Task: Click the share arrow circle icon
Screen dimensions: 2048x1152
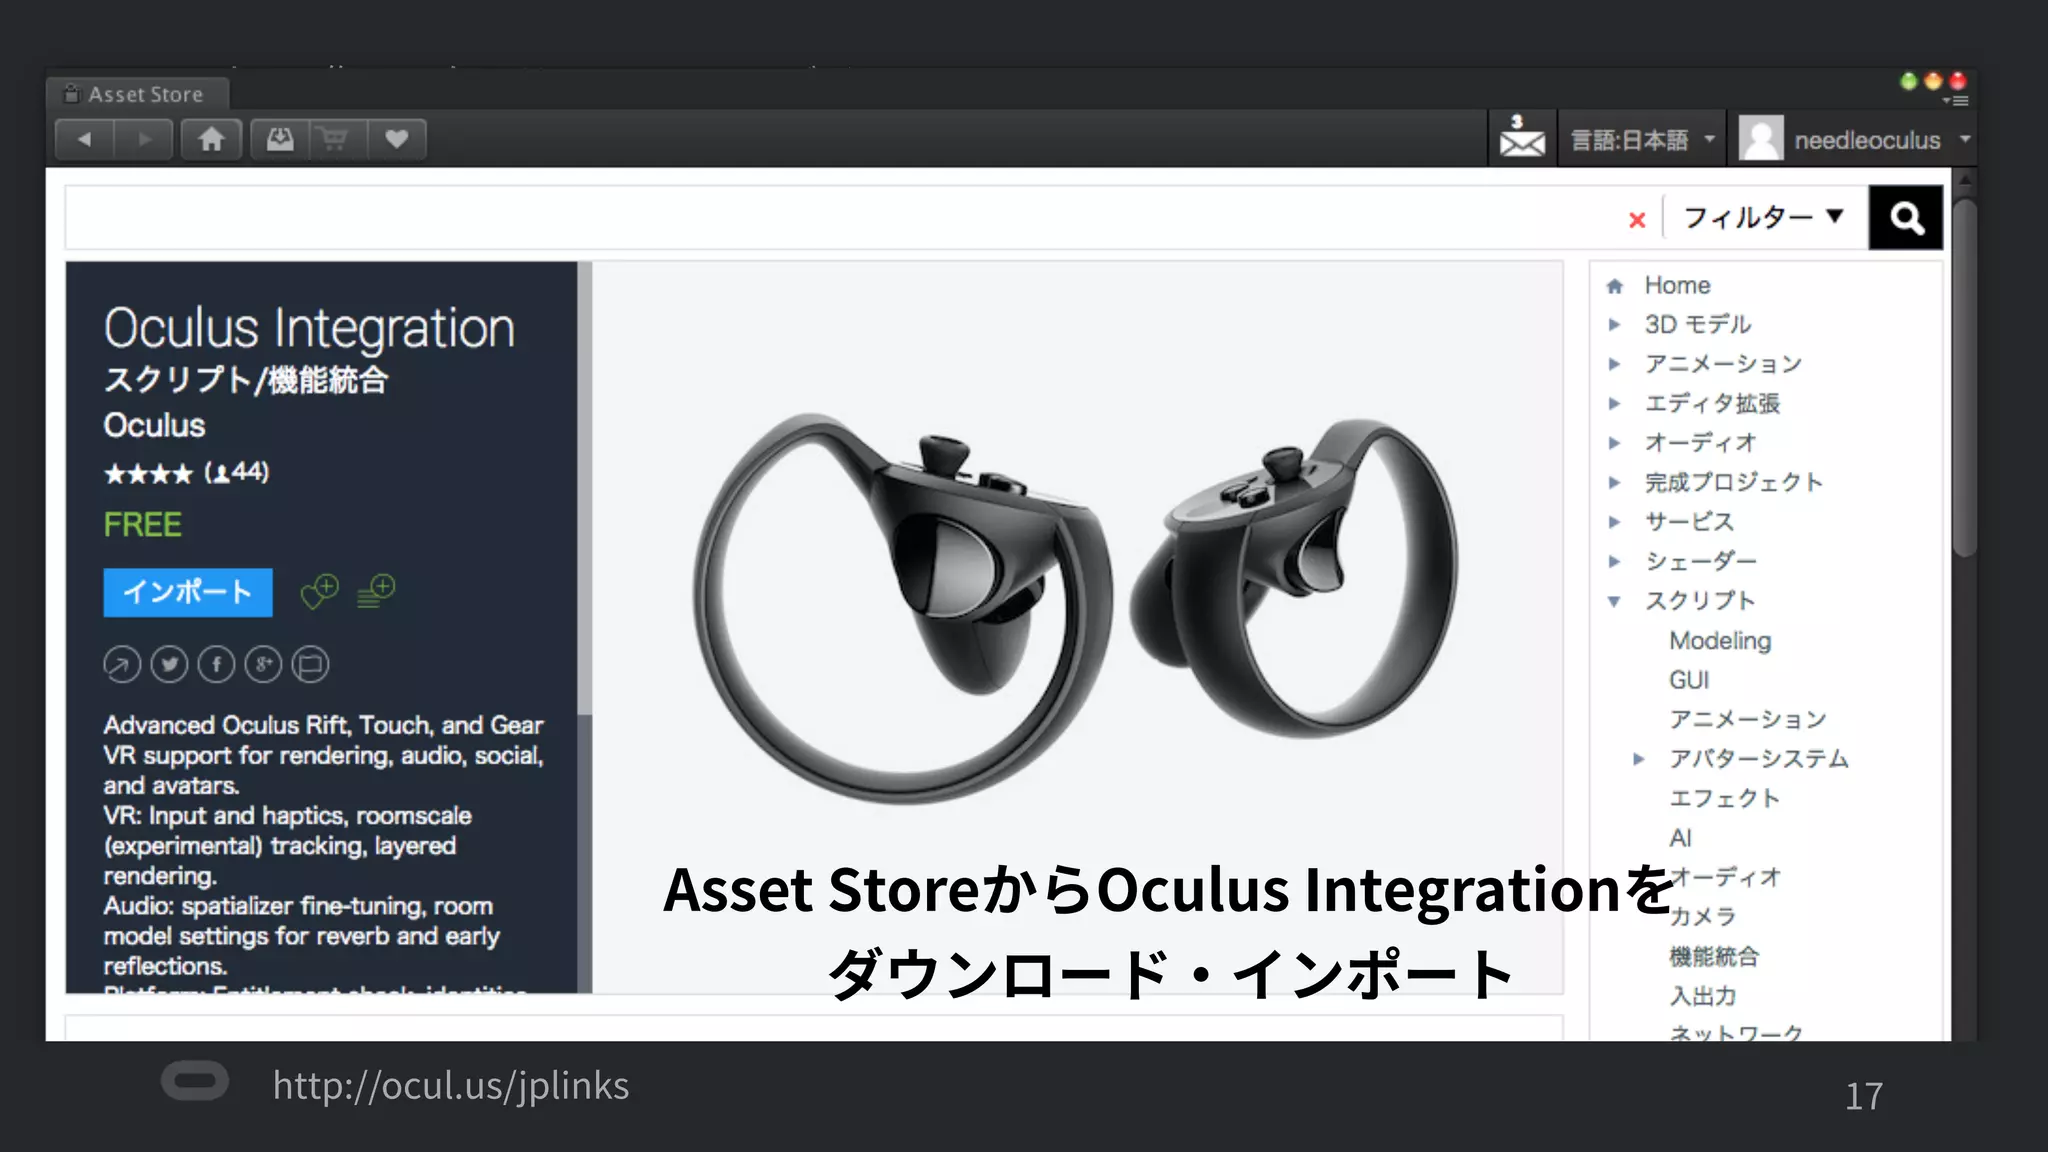Action: [122, 664]
